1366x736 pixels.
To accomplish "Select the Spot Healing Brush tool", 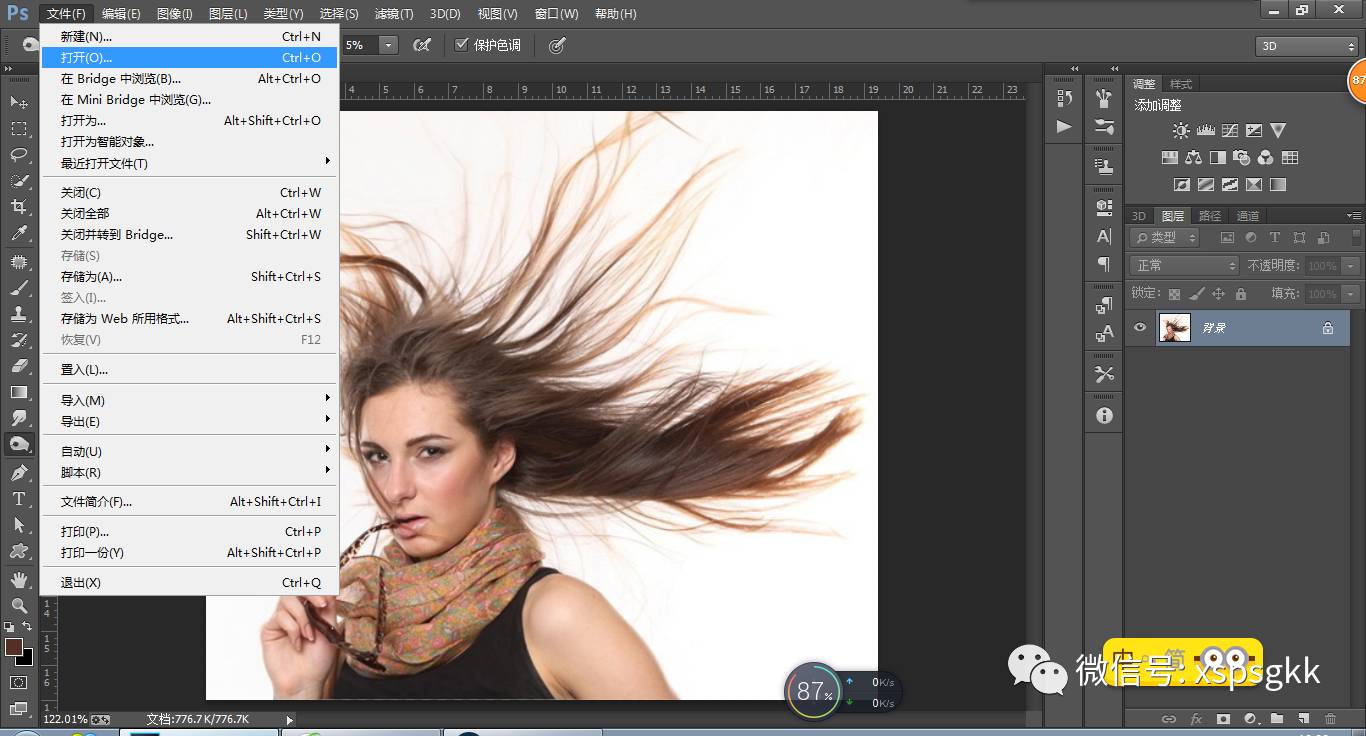I will click(19, 262).
